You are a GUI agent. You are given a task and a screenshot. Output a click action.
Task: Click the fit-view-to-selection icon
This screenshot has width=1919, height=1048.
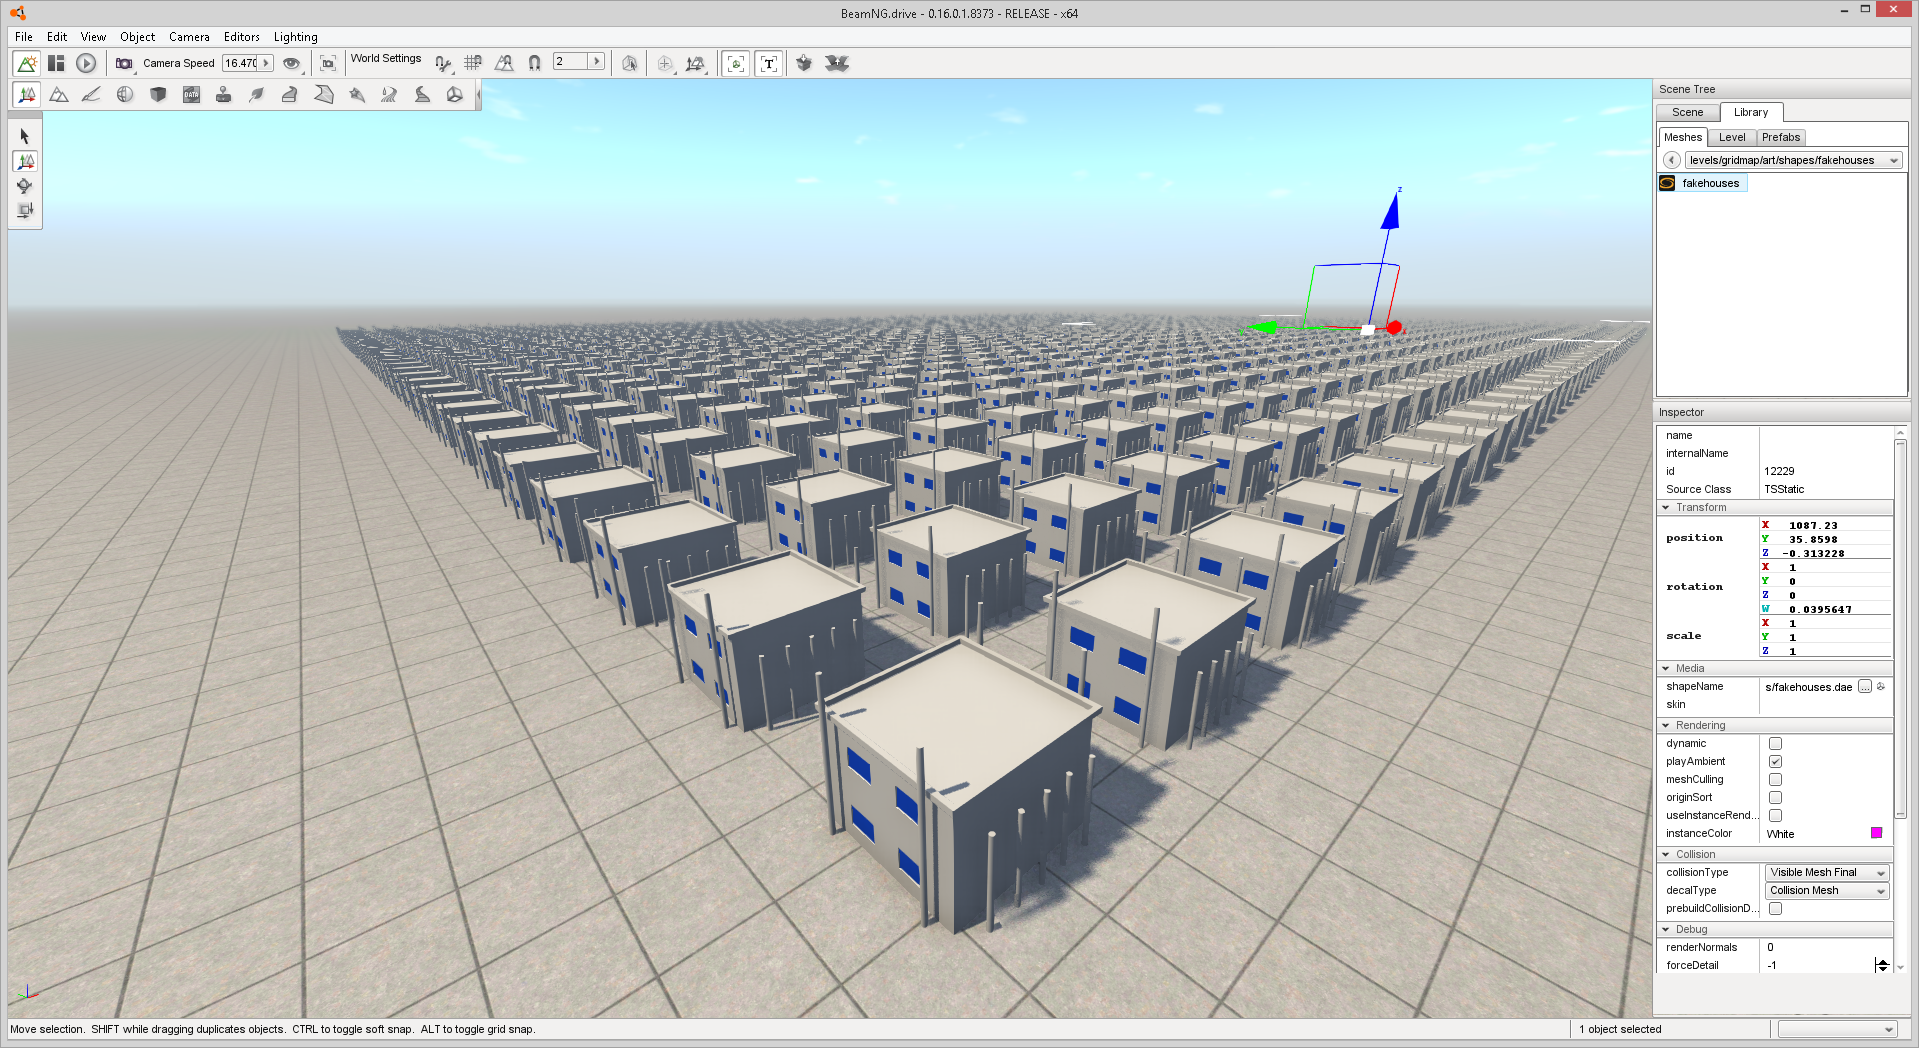pos(328,63)
